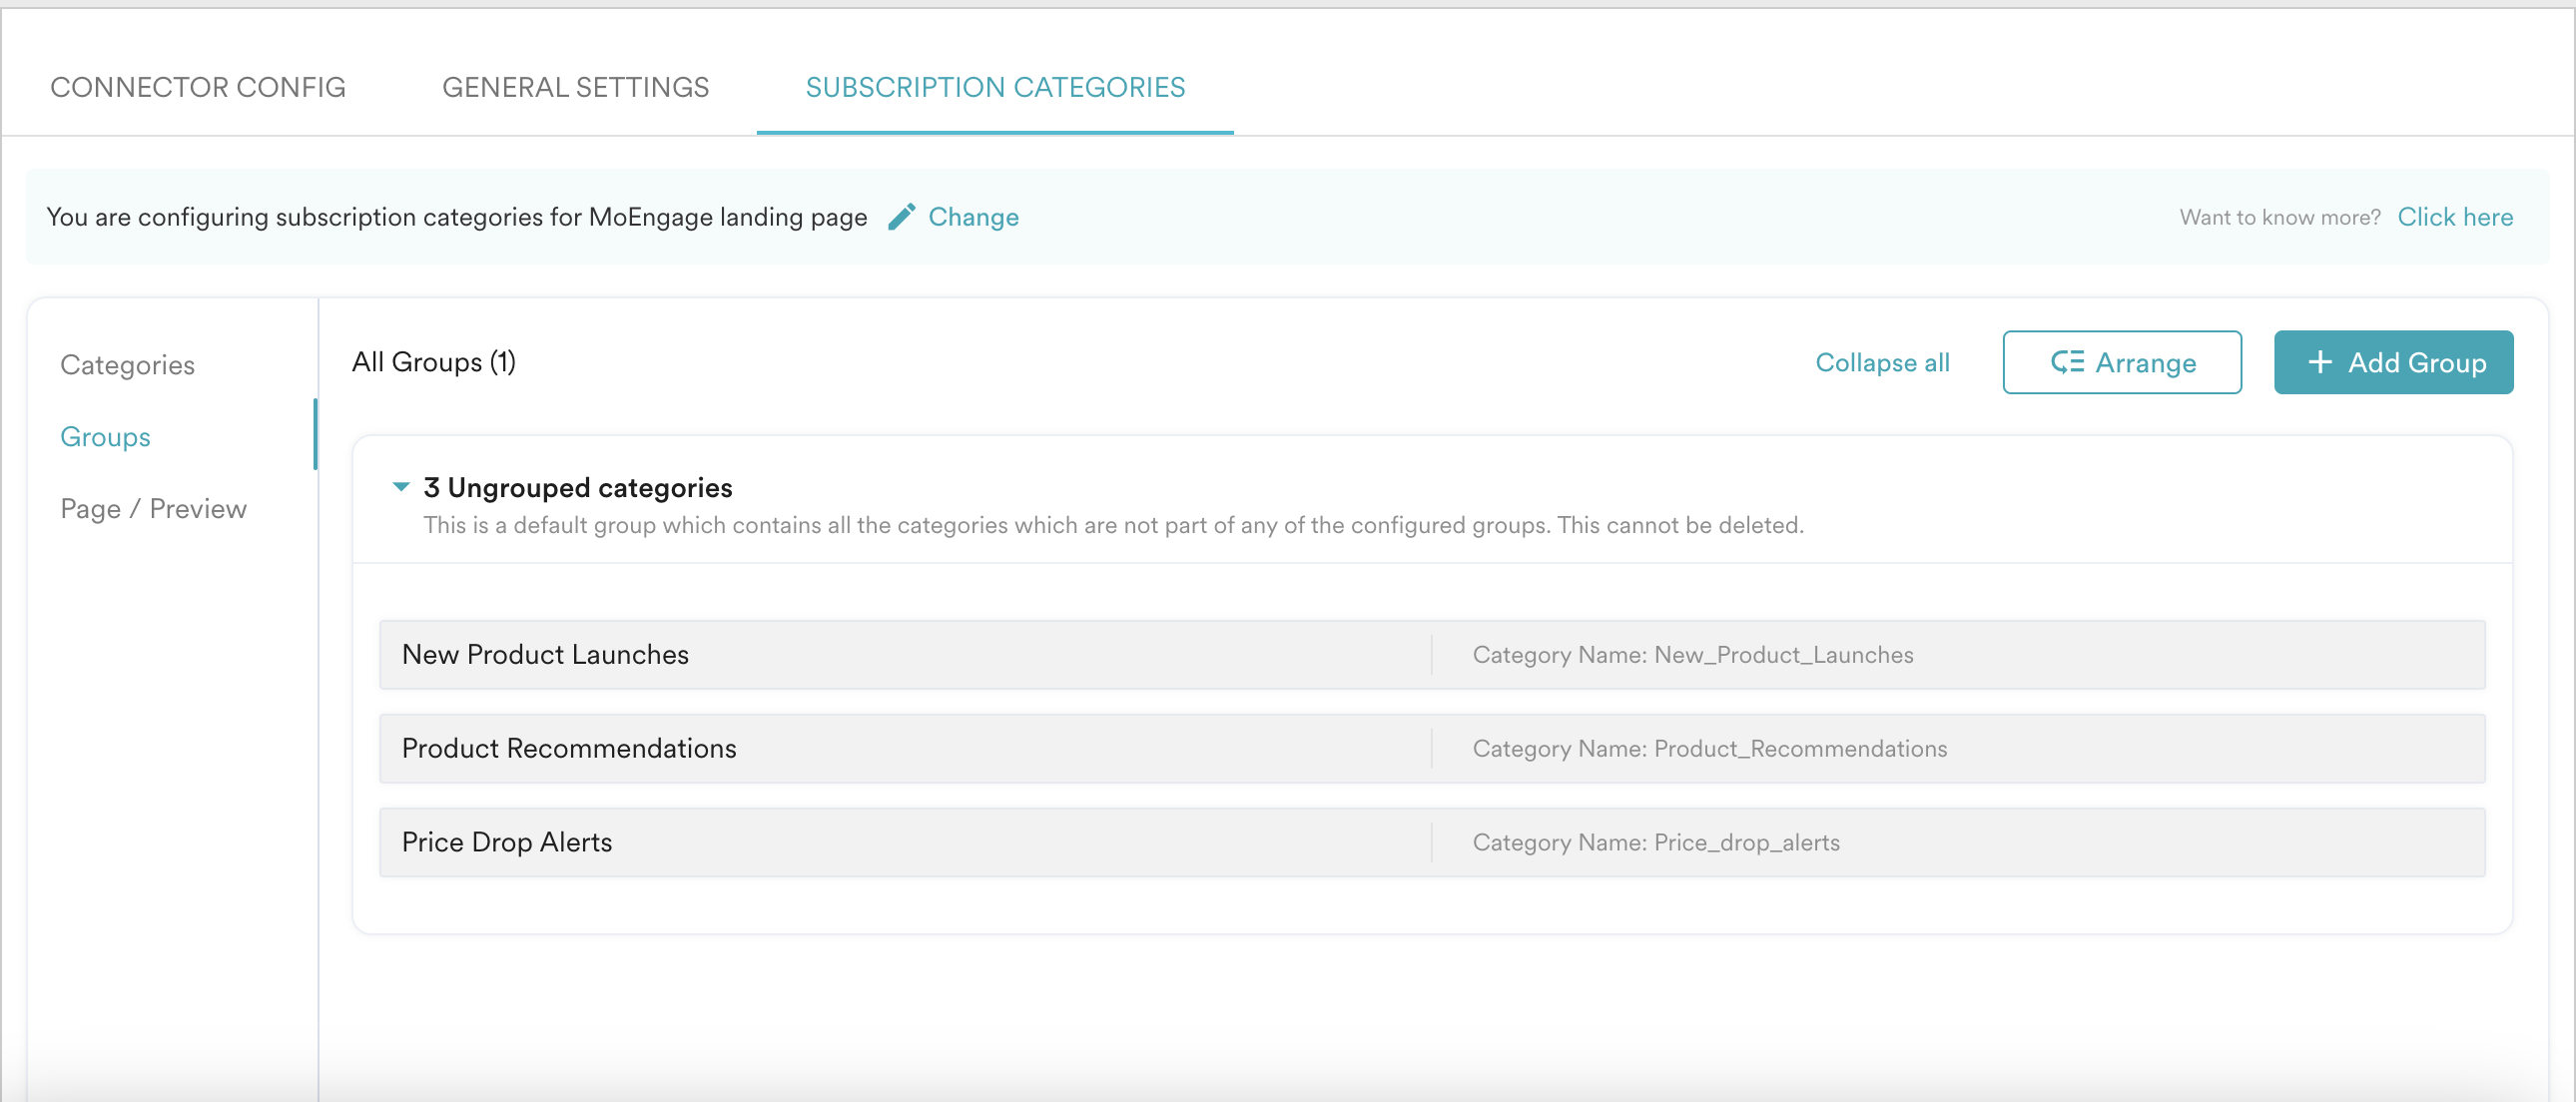
Task: Select the Subscription Categories tab
Action: tap(994, 87)
